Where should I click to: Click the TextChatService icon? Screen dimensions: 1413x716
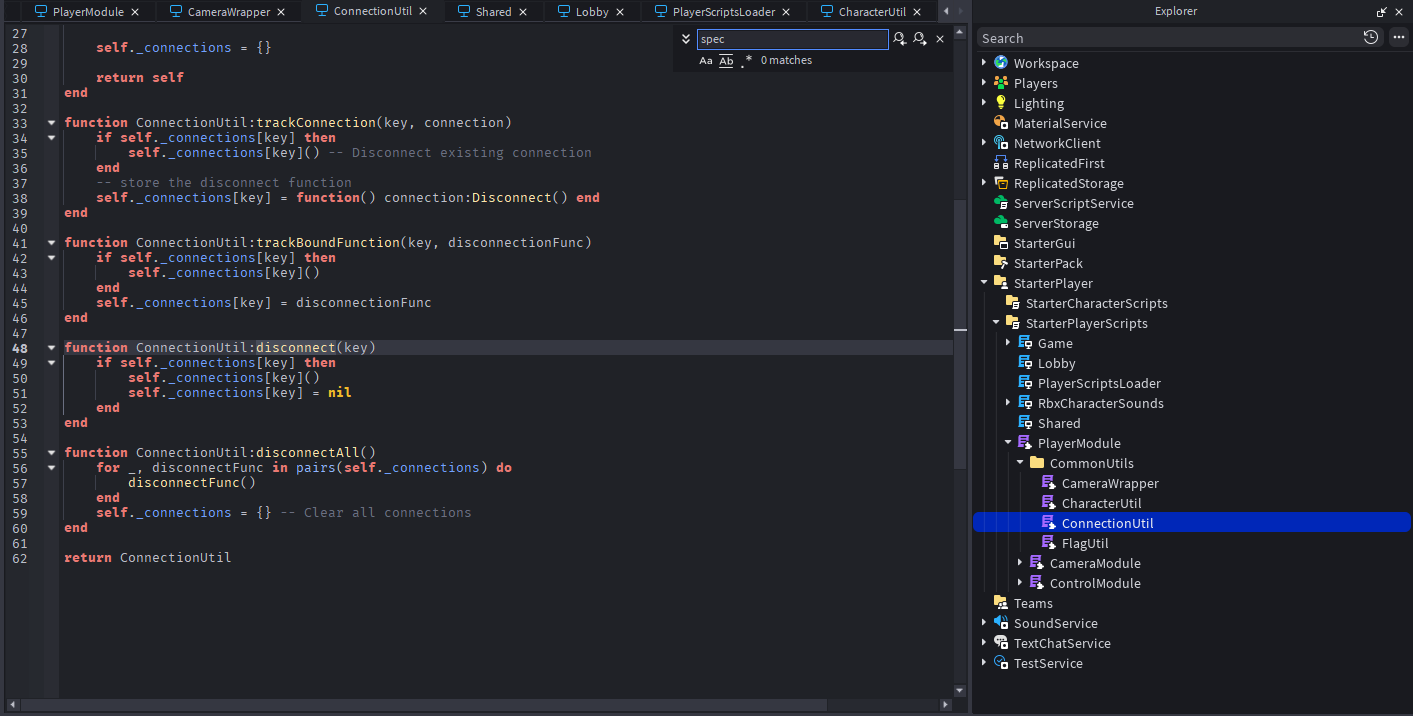click(1001, 642)
